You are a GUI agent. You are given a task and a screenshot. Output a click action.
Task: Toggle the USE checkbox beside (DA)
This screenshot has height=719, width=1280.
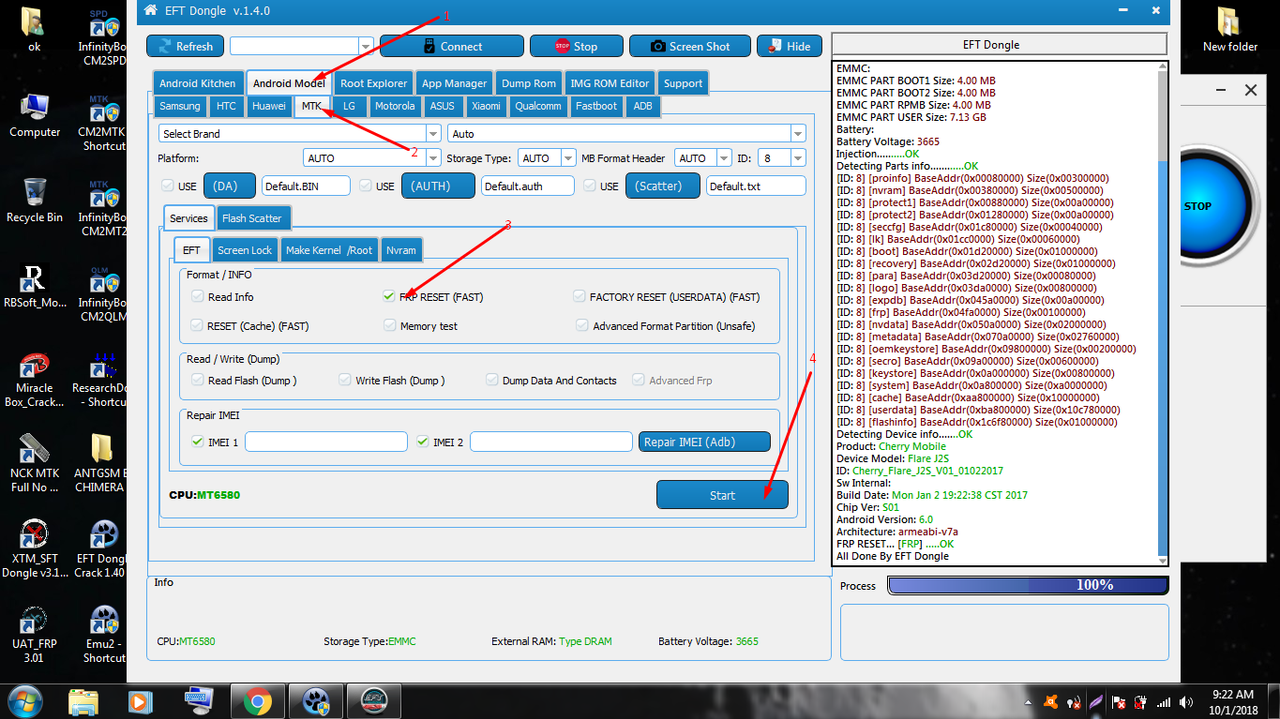coord(168,186)
